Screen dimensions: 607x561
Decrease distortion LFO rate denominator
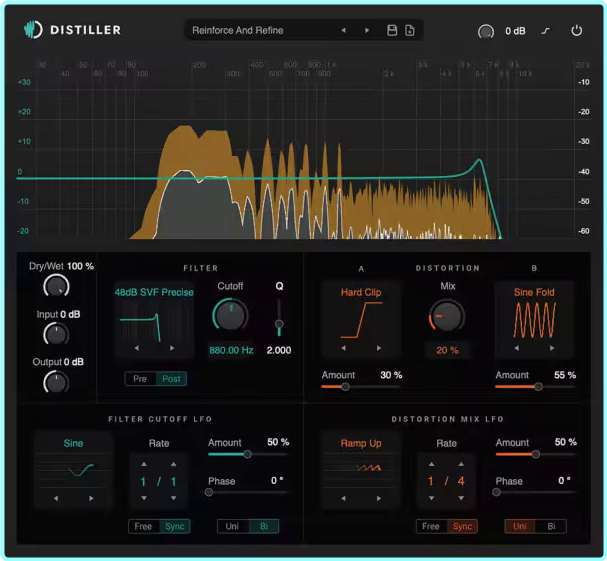[461, 498]
